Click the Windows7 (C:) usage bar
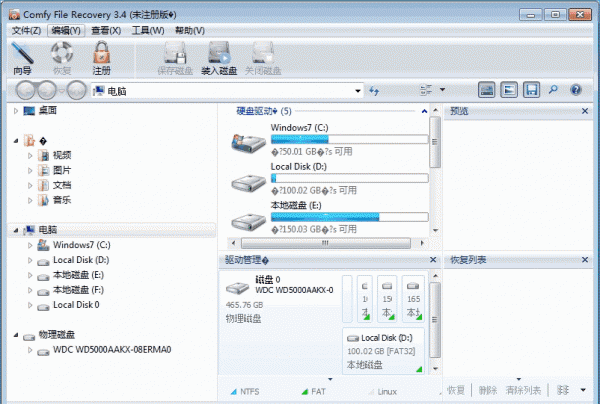 (x=349, y=139)
